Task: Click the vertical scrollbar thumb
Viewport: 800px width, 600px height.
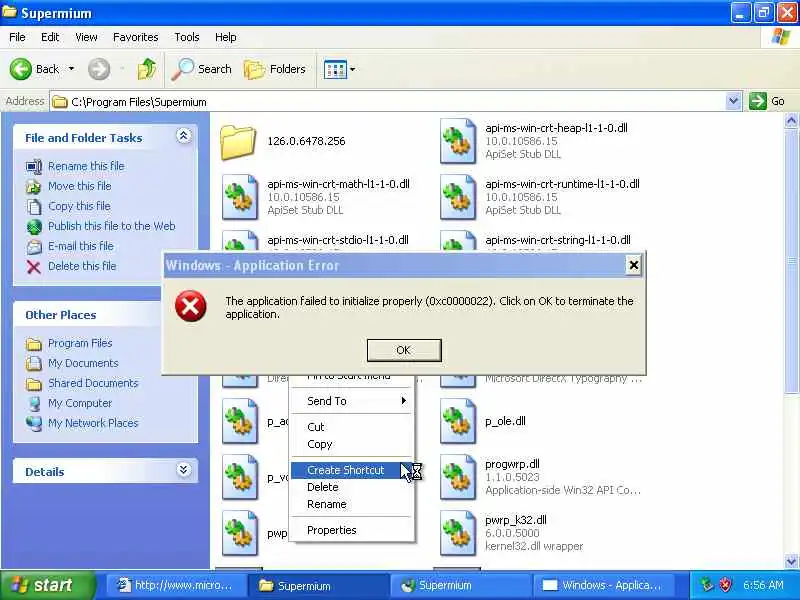Action: tap(791, 261)
